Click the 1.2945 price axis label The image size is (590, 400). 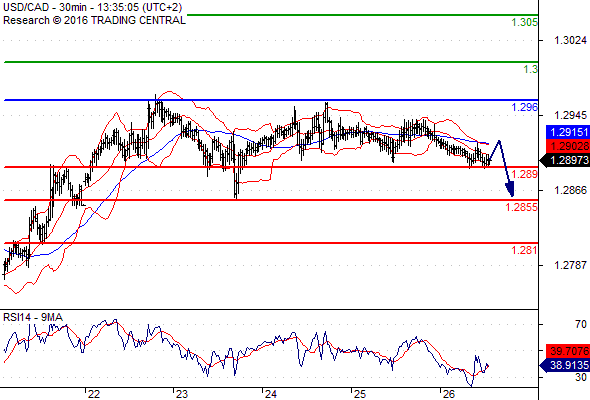570,116
